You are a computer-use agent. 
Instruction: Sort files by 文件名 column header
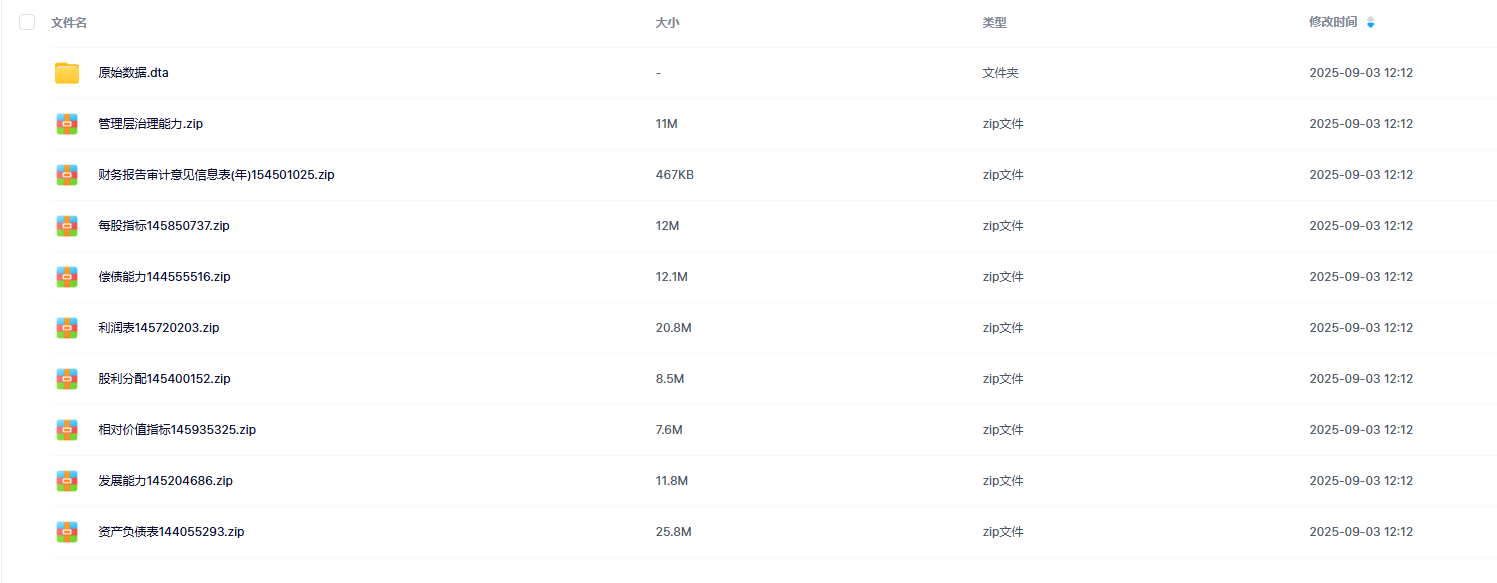click(x=69, y=22)
